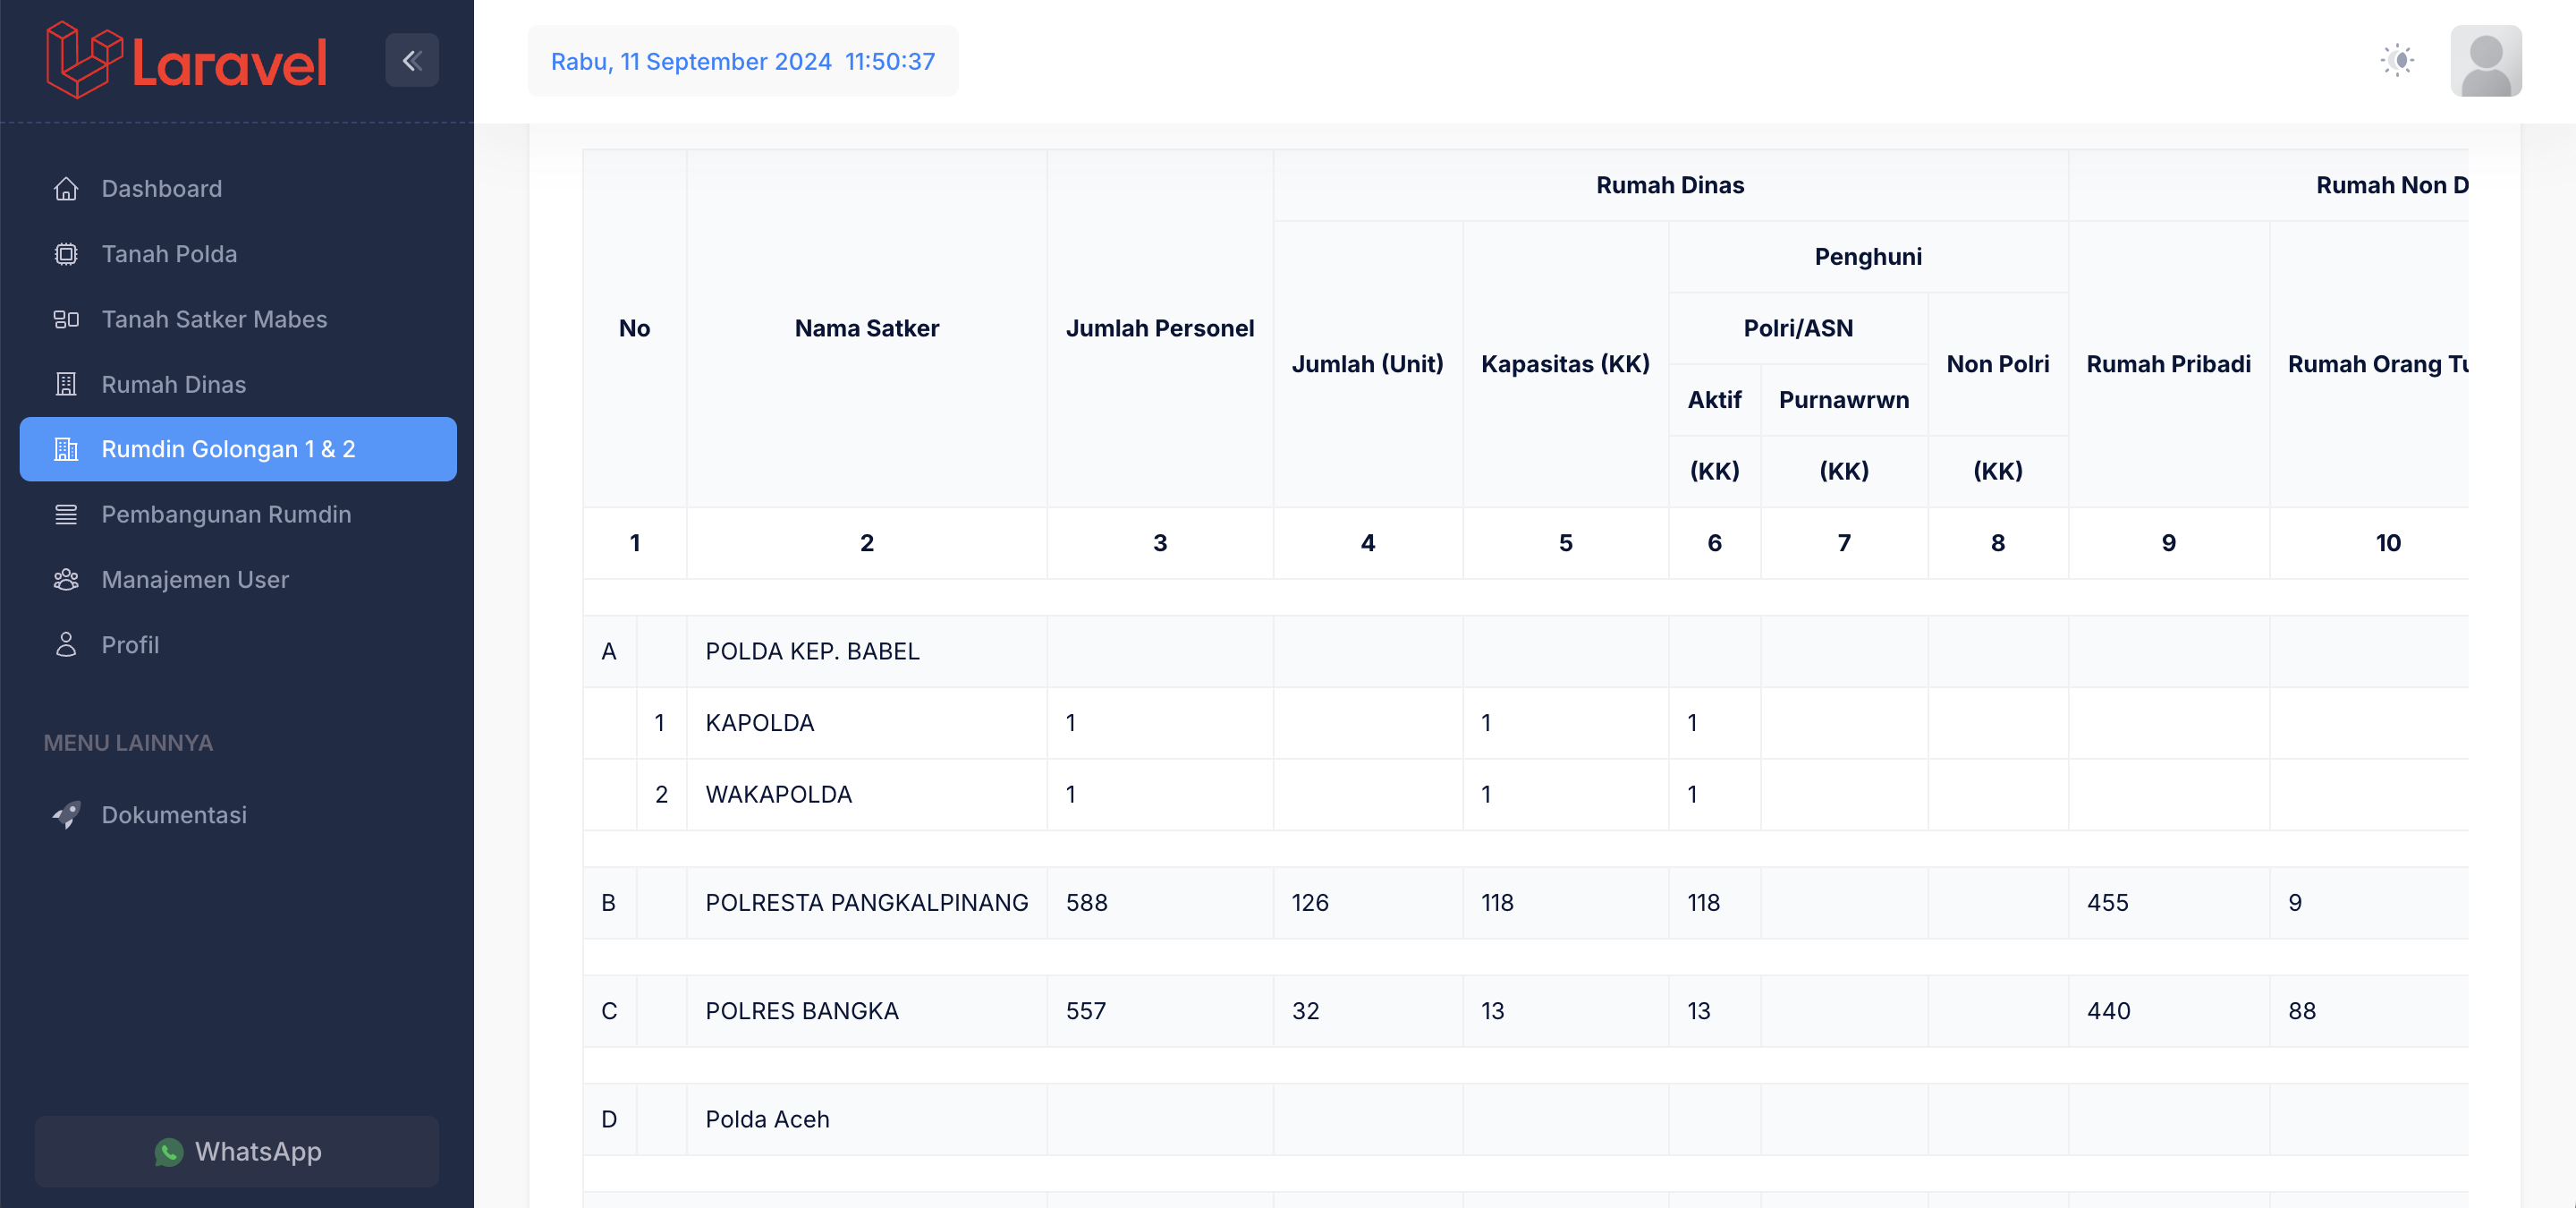Toggle light/dark theme sun icon
The width and height of the screenshot is (2576, 1208).
[2397, 61]
